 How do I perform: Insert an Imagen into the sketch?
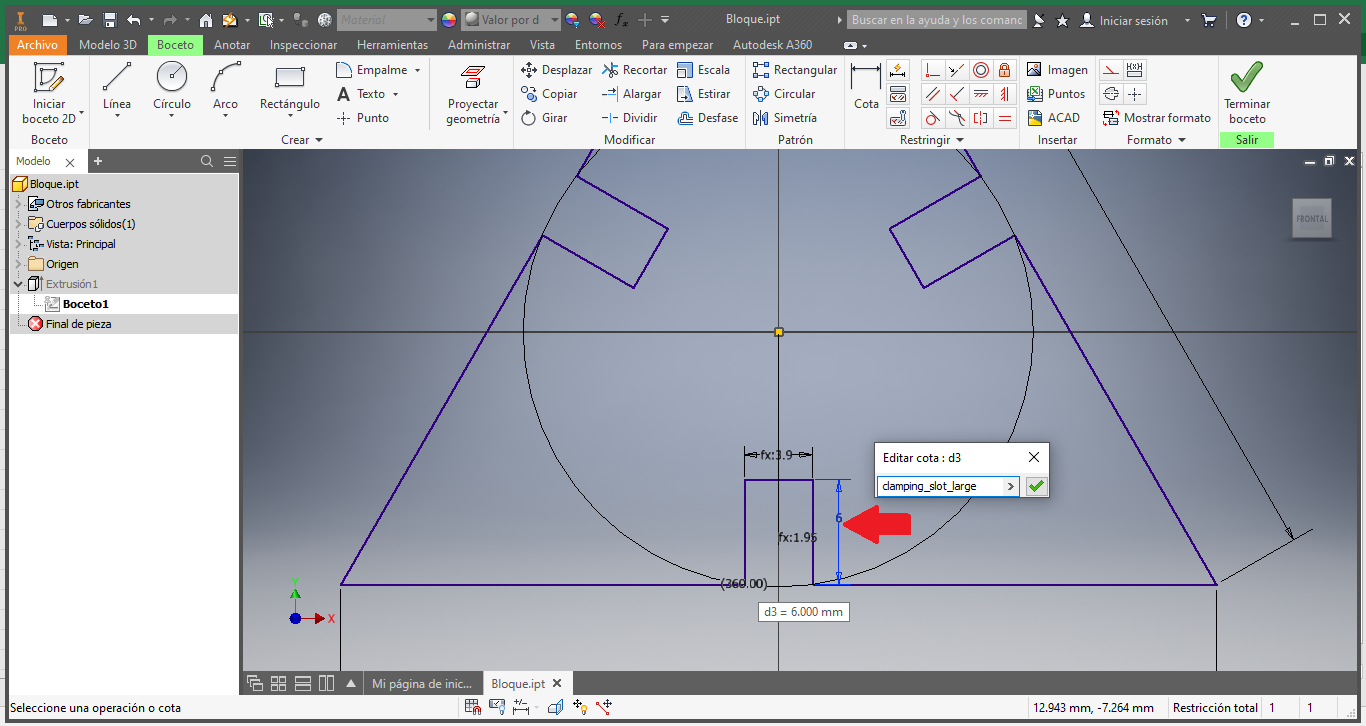tap(1057, 70)
